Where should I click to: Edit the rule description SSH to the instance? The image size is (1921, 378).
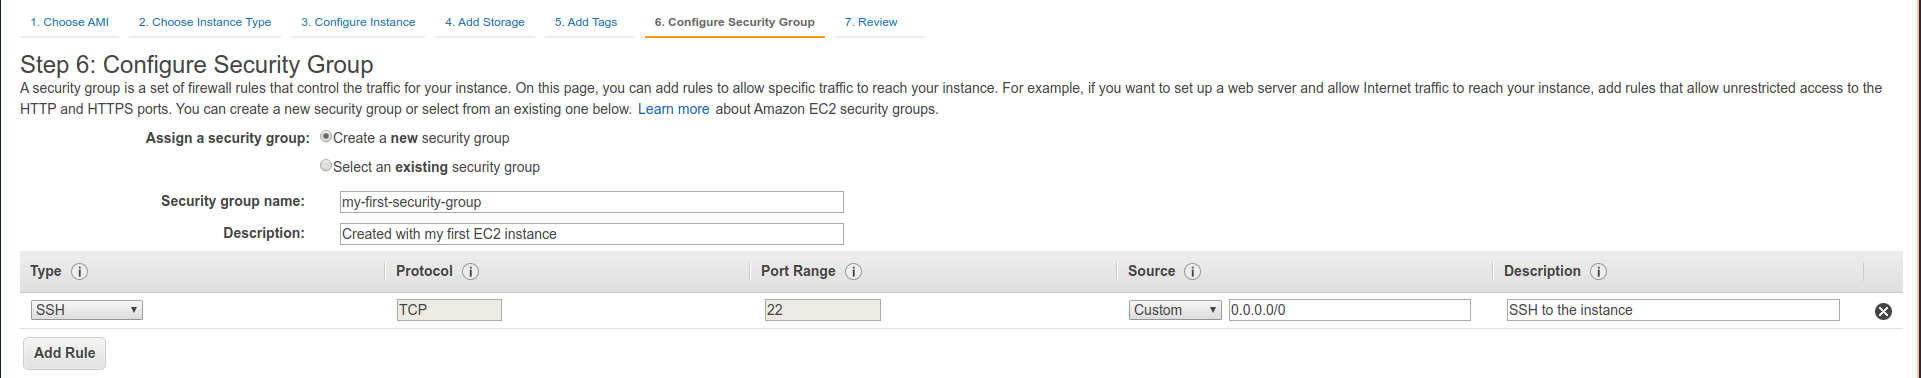click(x=1673, y=310)
